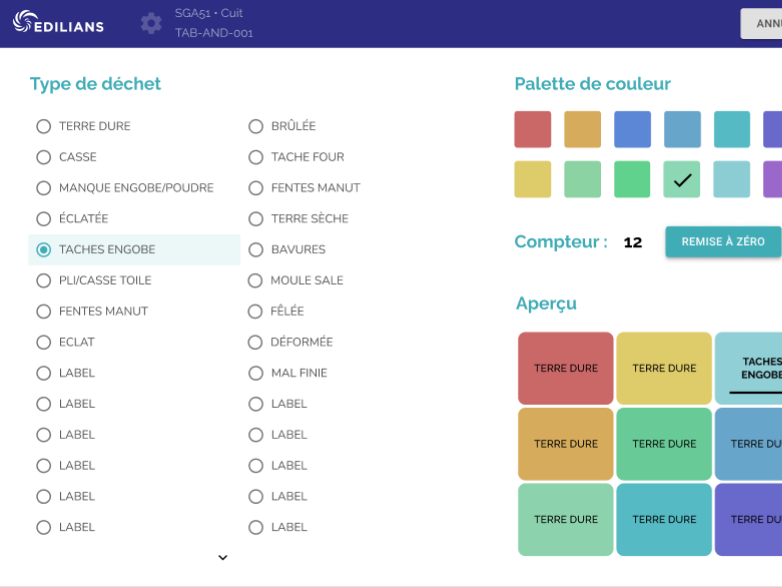The height and width of the screenshot is (587, 782).
Task: Reset counter with REMISE À ZÉRO
Action: 723,242
